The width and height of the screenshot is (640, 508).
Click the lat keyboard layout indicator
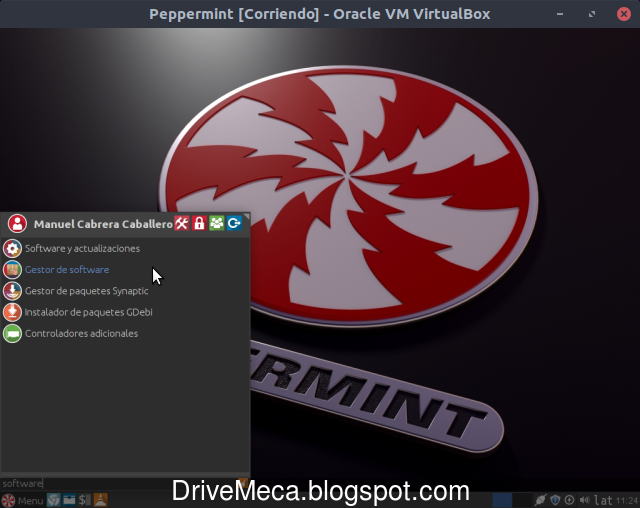pyautogui.click(x=603, y=500)
